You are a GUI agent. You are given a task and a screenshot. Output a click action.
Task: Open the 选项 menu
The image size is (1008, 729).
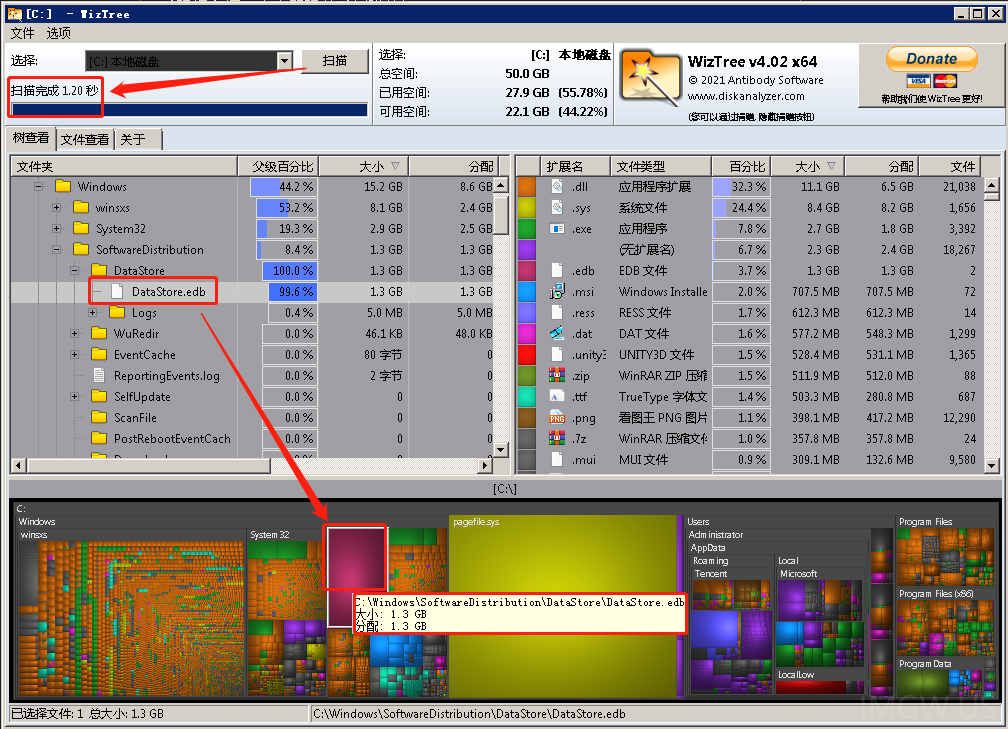click(58, 33)
